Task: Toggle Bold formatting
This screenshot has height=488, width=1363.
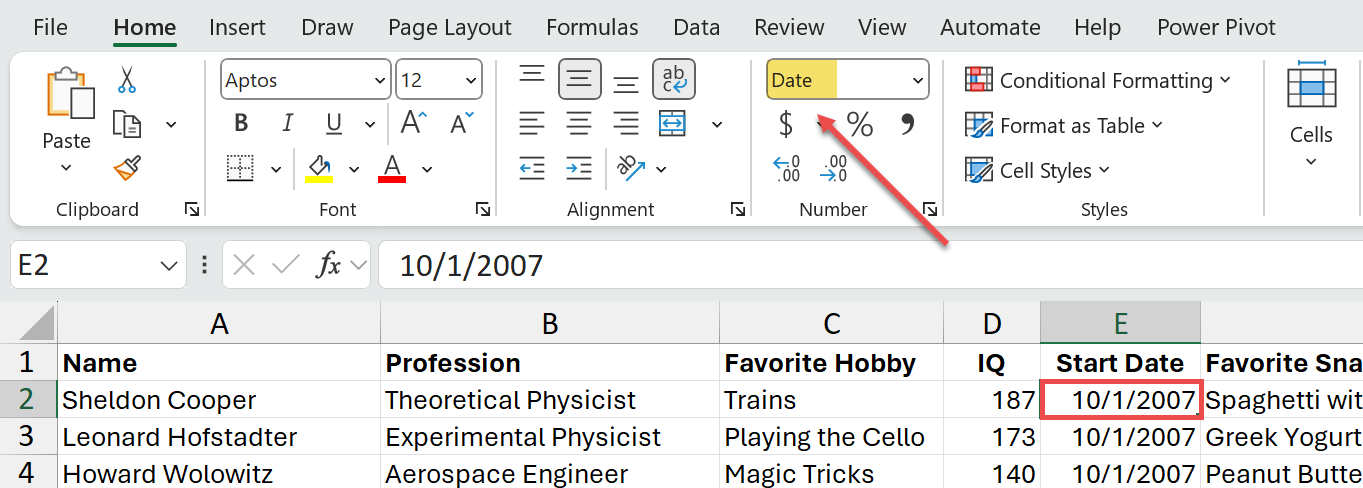Action: point(240,124)
